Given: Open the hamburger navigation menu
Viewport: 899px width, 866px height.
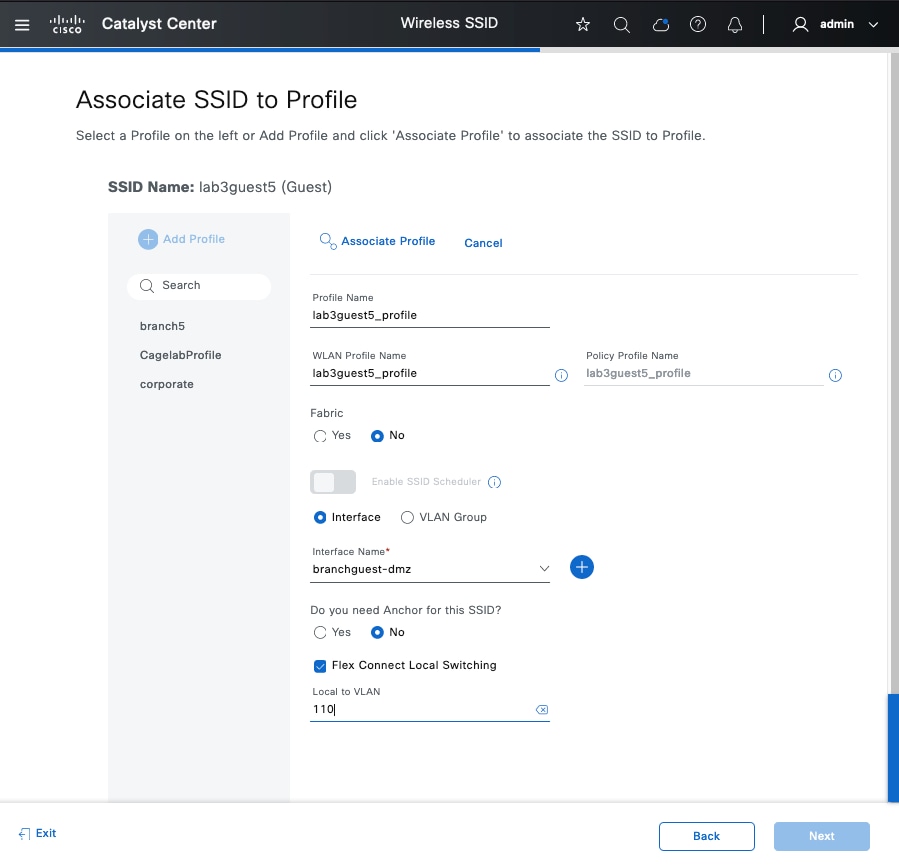Looking at the screenshot, I should click(x=22, y=24).
